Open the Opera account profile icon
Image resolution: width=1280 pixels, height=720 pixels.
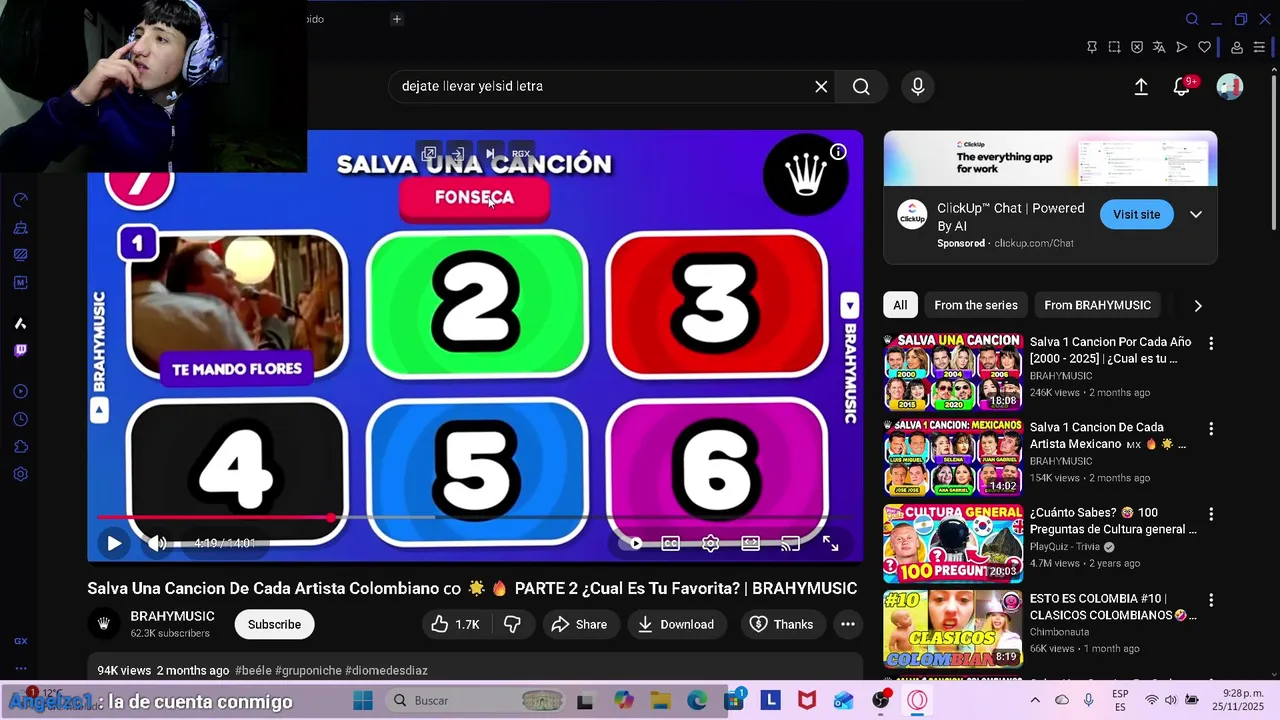point(1237,47)
